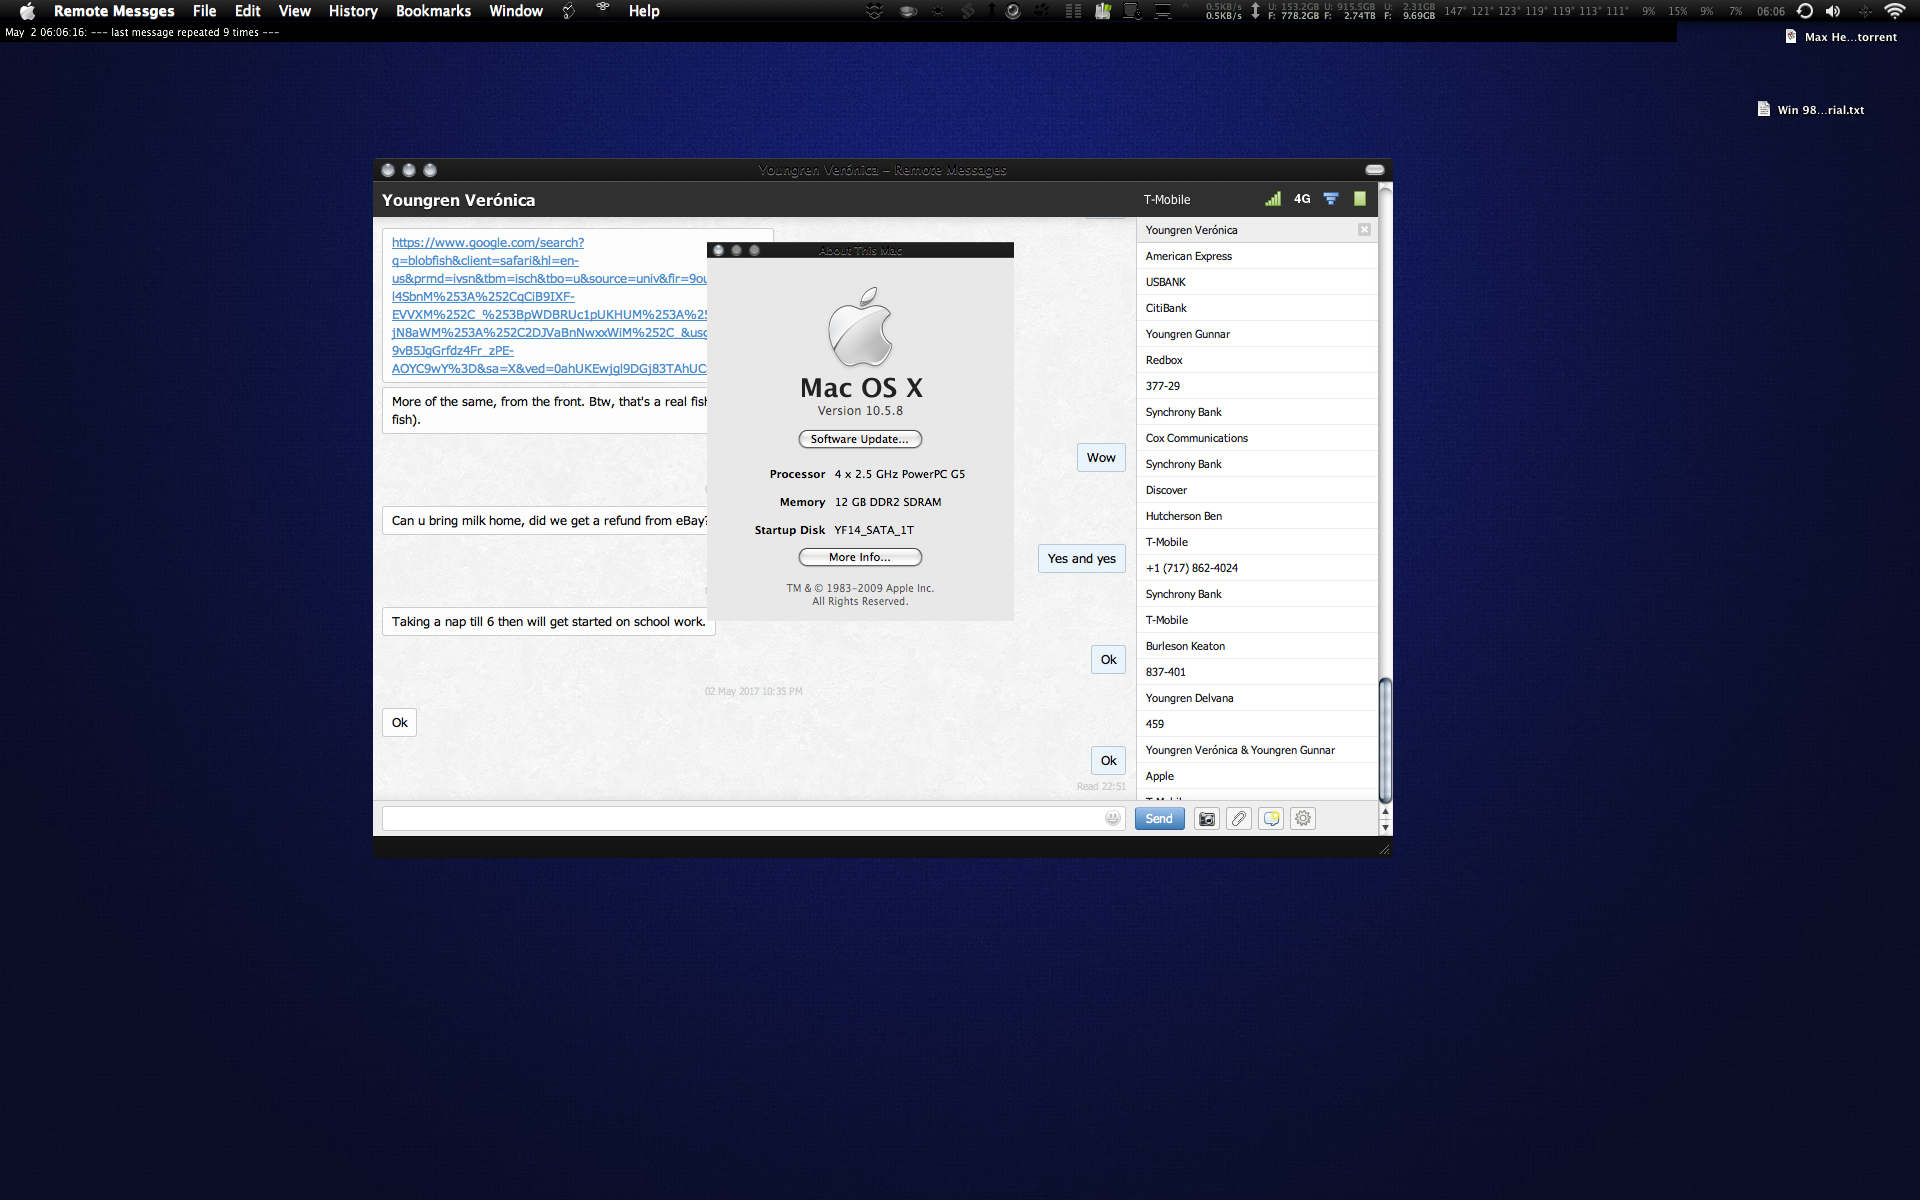1920x1200 pixels.
Task: Open the gear settings button beside Send
Action: click(1303, 819)
